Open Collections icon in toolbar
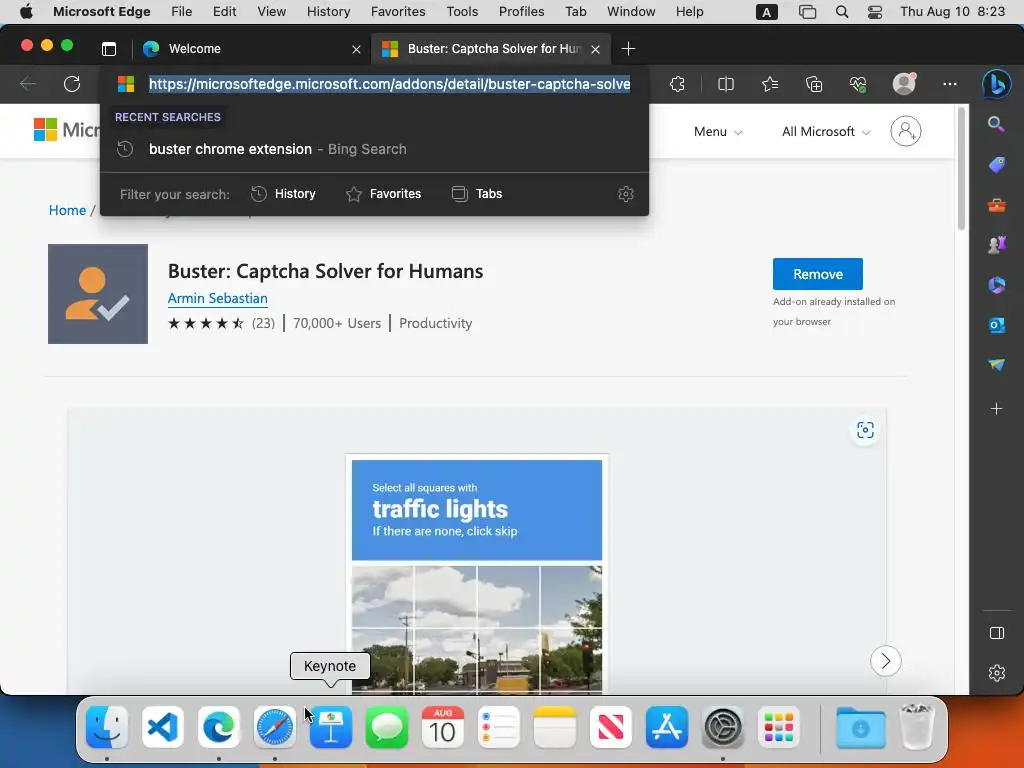Screen dimensions: 1024x768 click(x=814, y=84)
